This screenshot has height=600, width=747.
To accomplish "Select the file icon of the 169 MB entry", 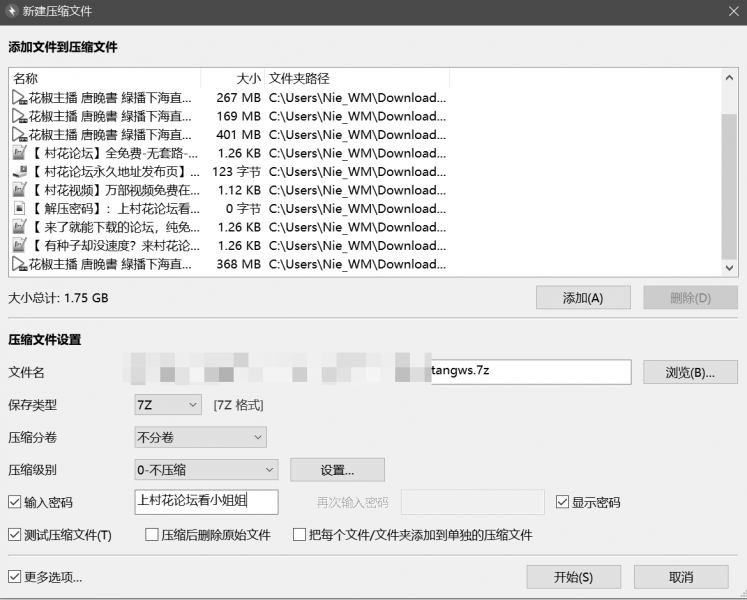I will (x=19, y=116).
